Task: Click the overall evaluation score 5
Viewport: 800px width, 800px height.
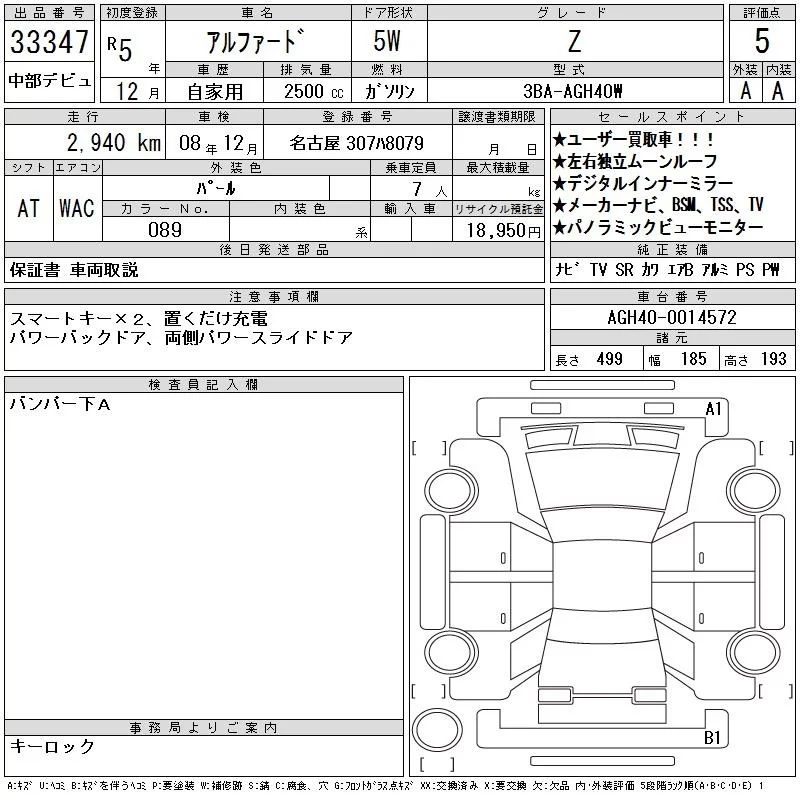Action: pos(762,41)
